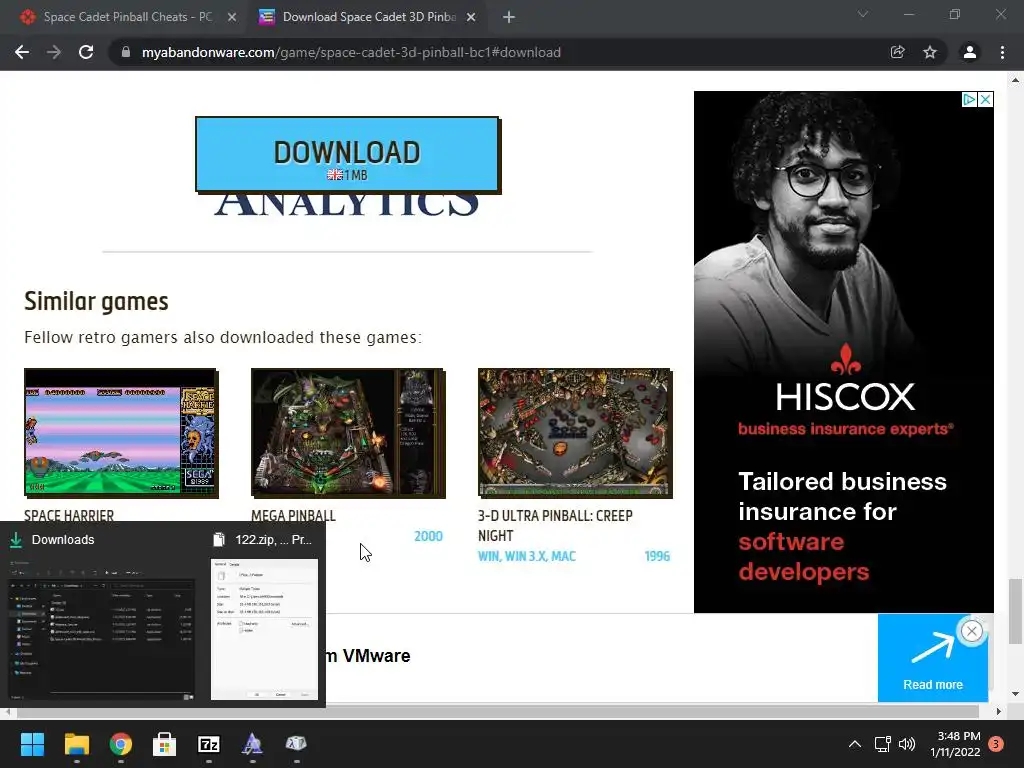The width and height of the screenshot is (1024, 768).
Task: Open Chrome three-dot menu
Action: coord(1002,52)
